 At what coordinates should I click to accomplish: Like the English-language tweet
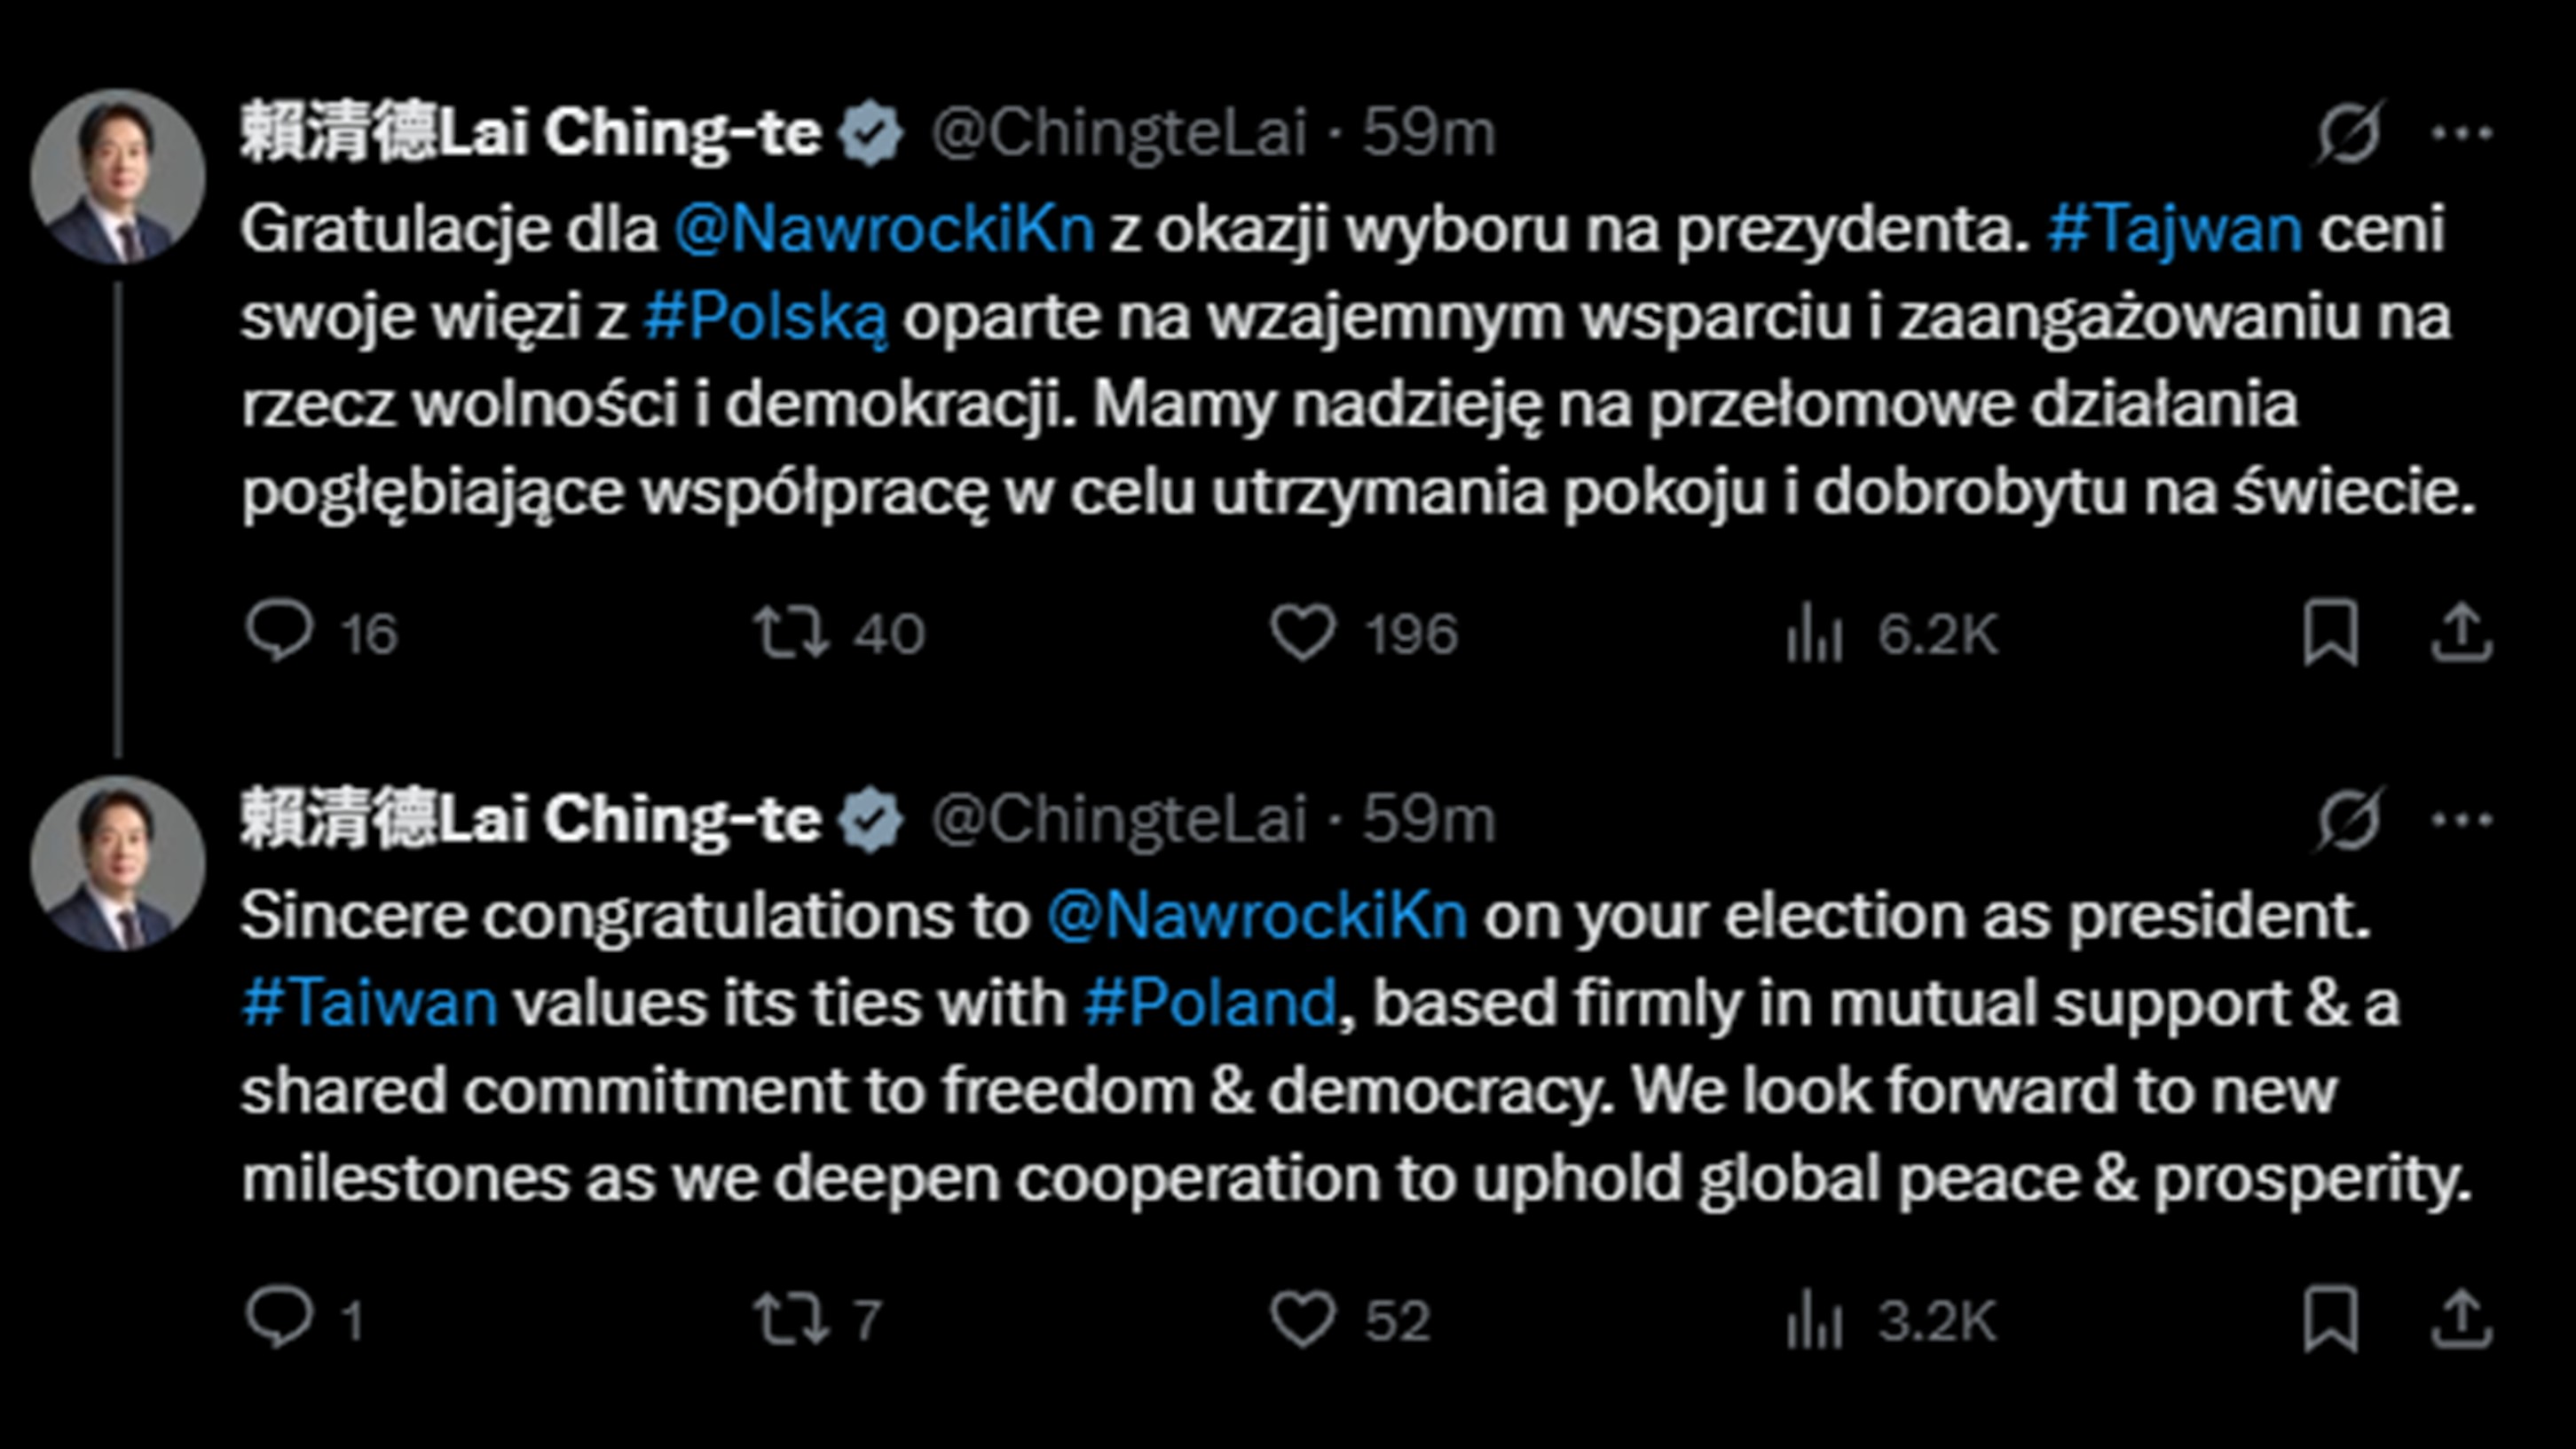coord(1303,1319)
